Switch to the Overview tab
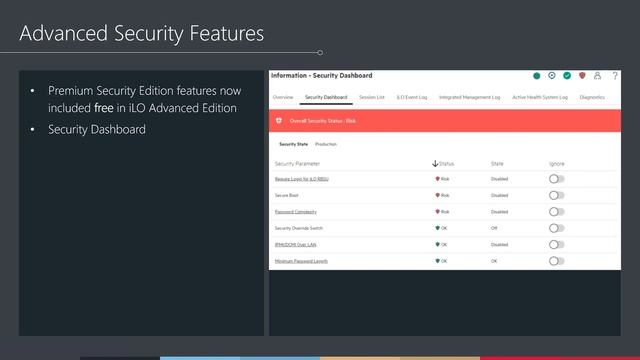This screenshot has height=360, width=640. pos(283,97)
